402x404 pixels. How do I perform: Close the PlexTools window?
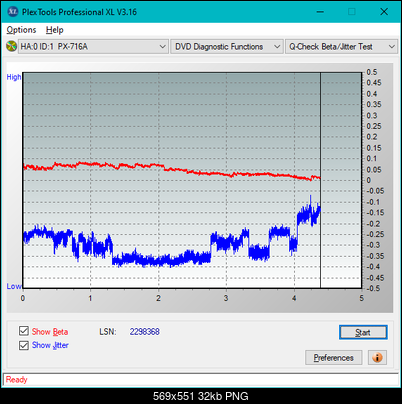pos(384,12)
